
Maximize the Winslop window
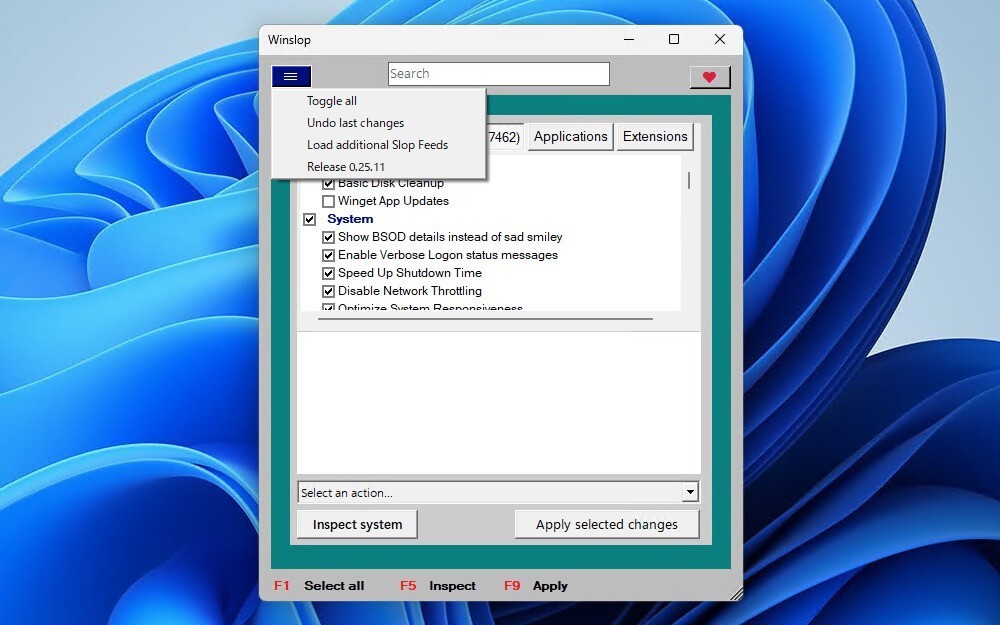tap(674, 40)
